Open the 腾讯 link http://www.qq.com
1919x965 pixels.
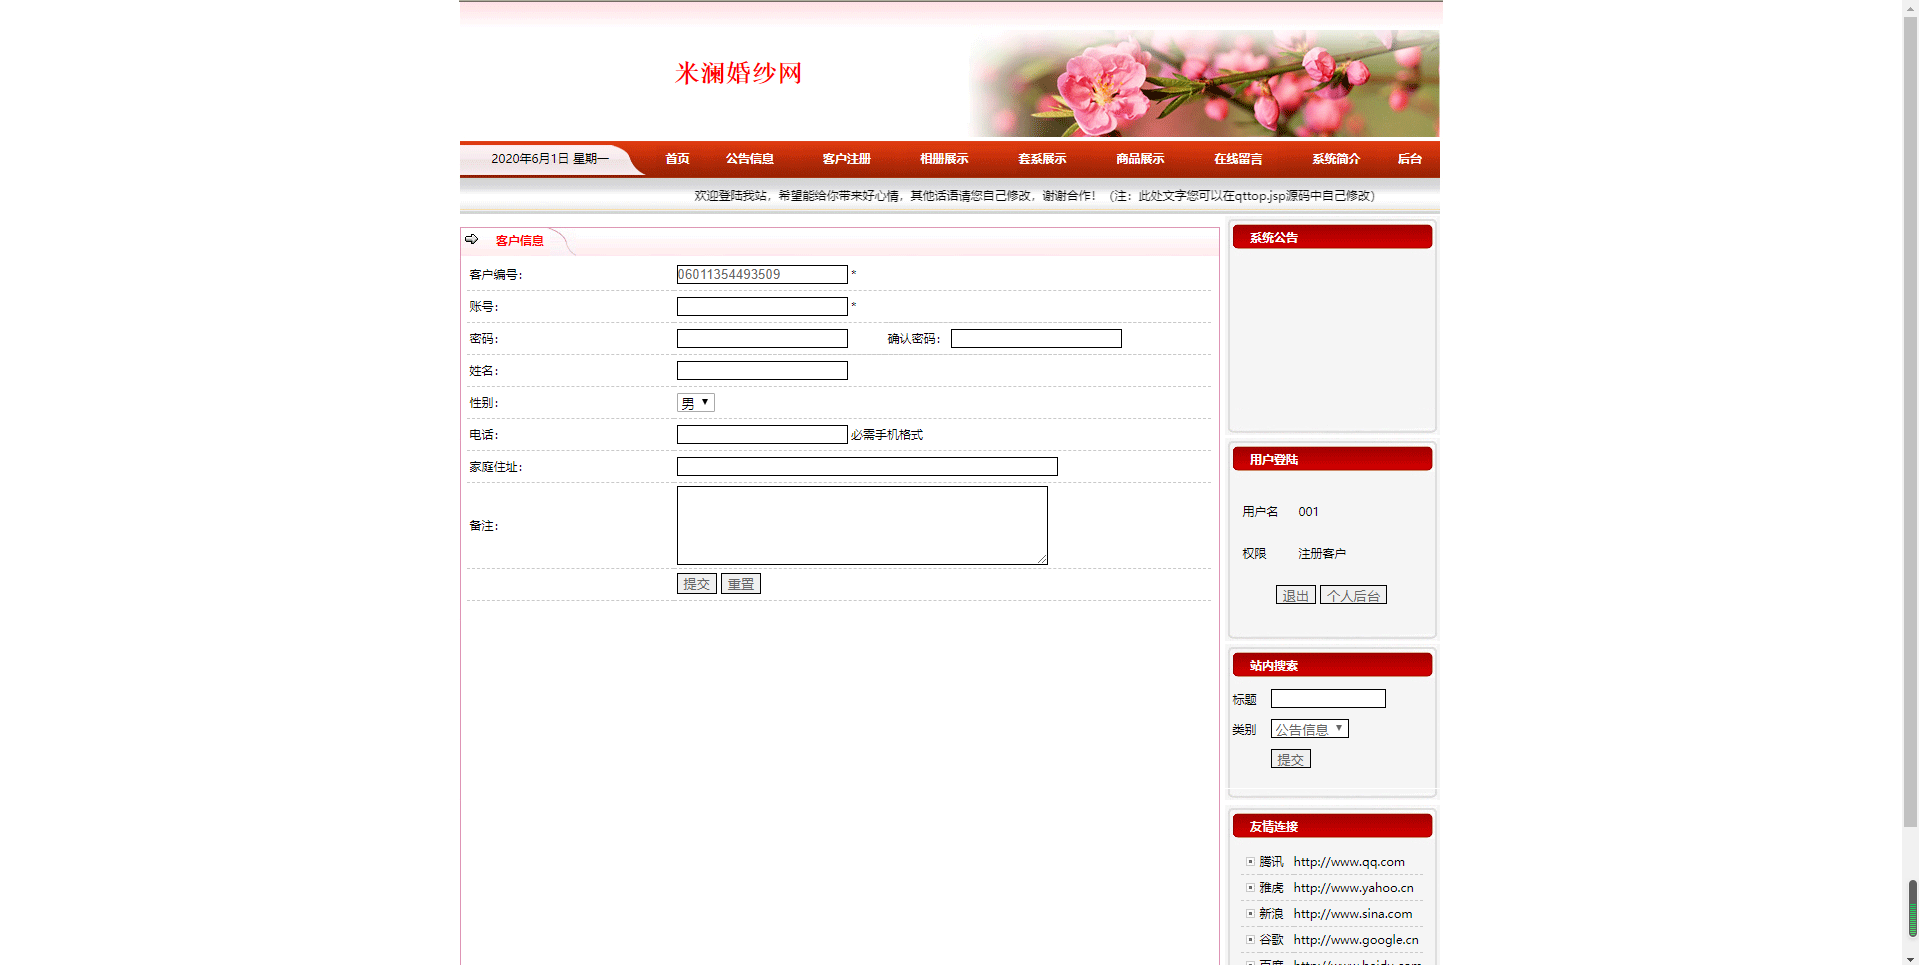coord(1349,861)
